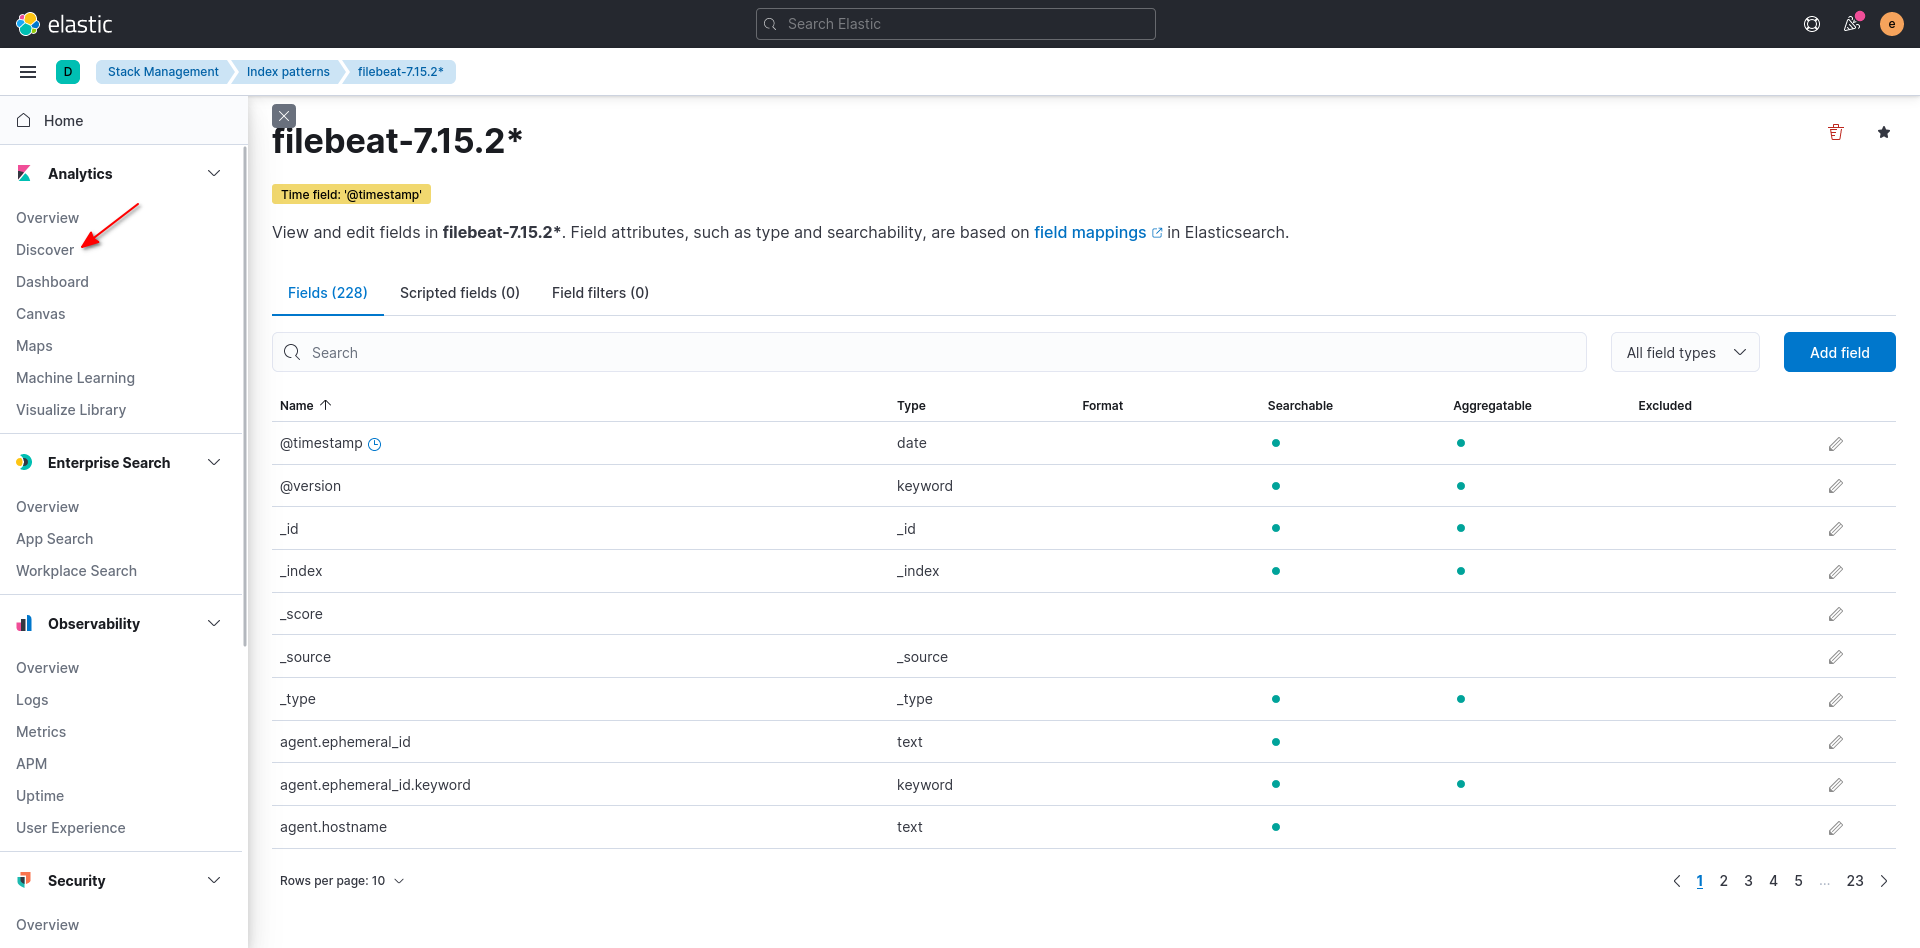
Task: Edit agent.ephemeral_id text field pencil icon
Action: click(1836, 742)
